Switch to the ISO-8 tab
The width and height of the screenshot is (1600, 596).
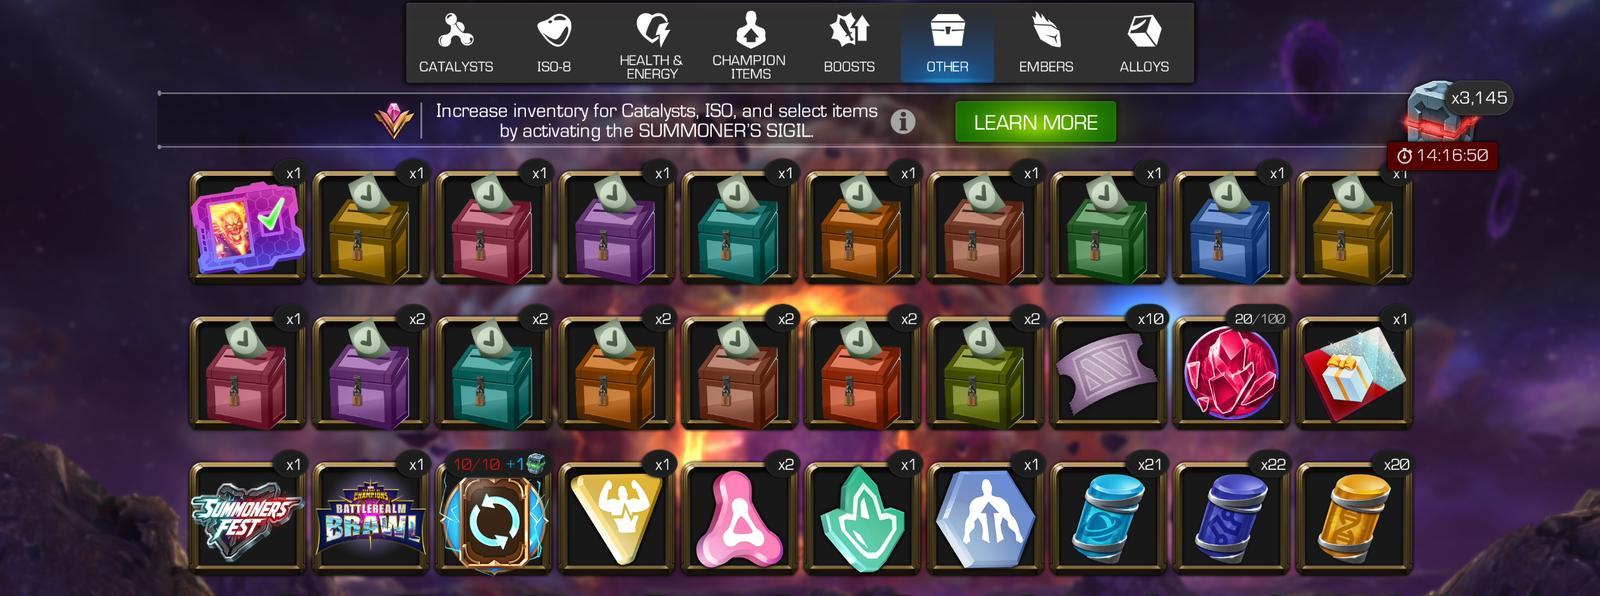[554, 42]
